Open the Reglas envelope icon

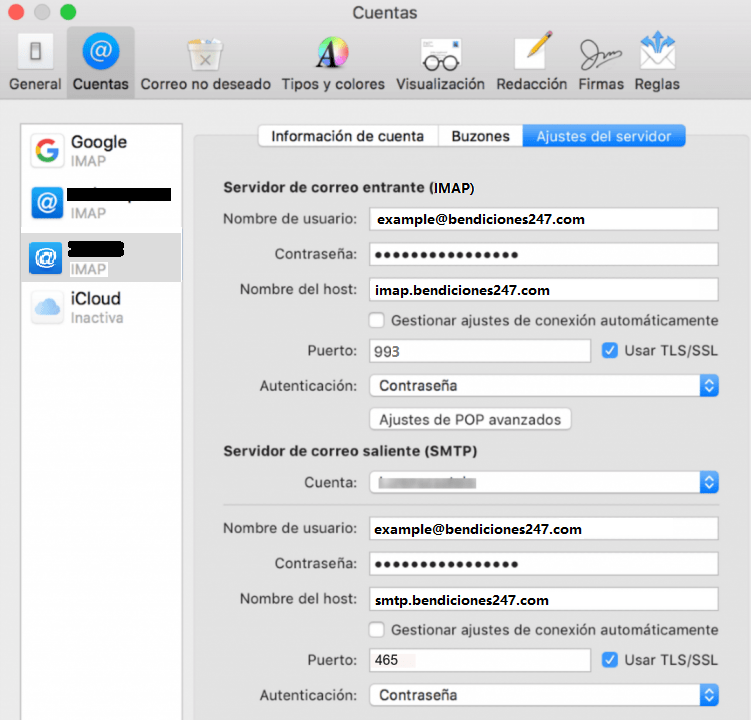click(x=657, y=53)
